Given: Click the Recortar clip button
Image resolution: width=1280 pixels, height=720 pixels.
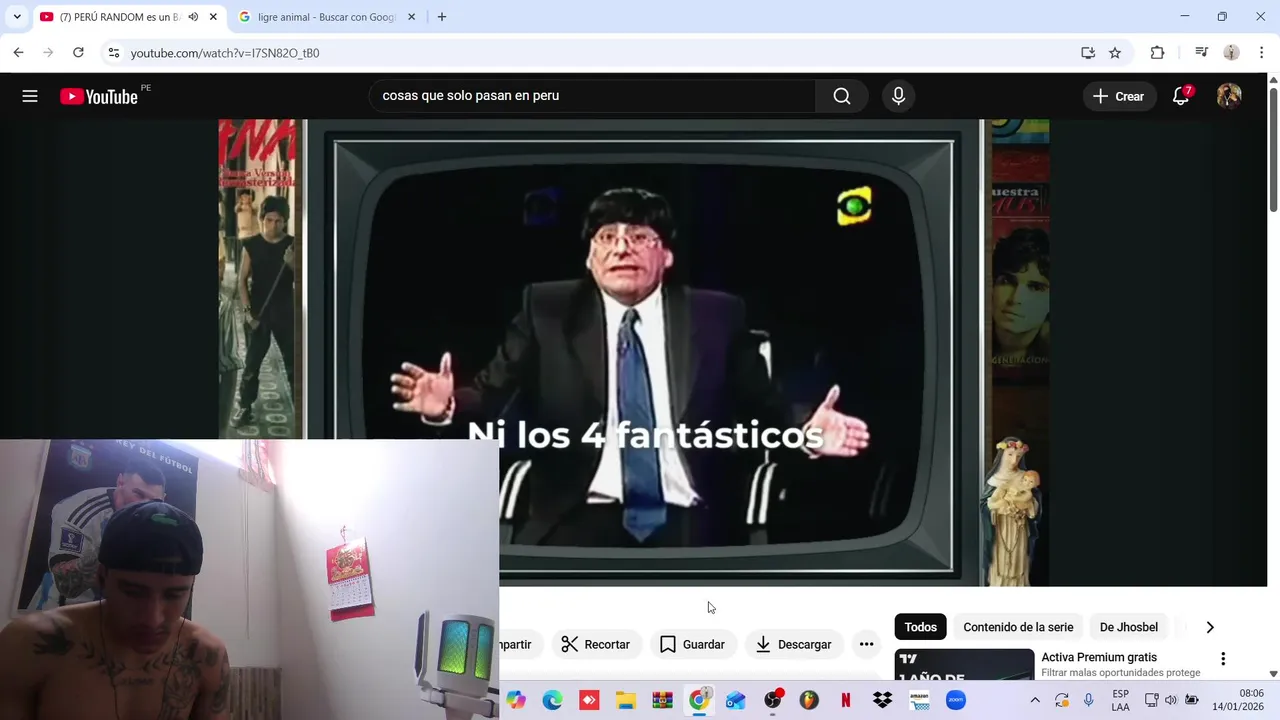Looking at the screenshot, I should (x=596, y=644).
